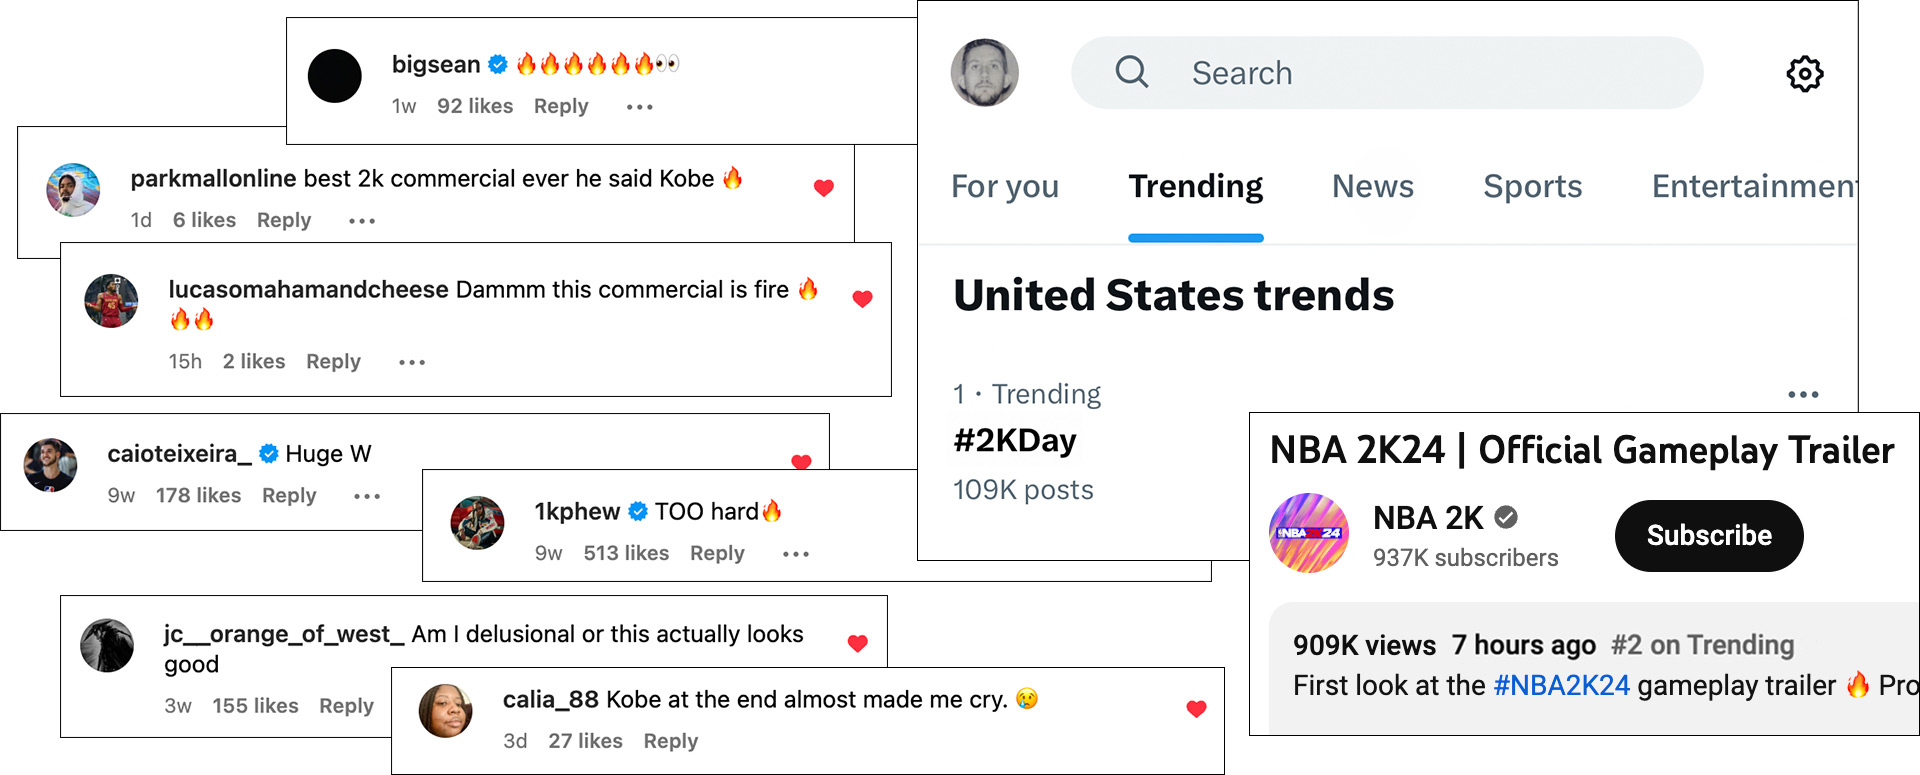Open more options on lucasomahamandcheese's comment

tap(412, 362)
